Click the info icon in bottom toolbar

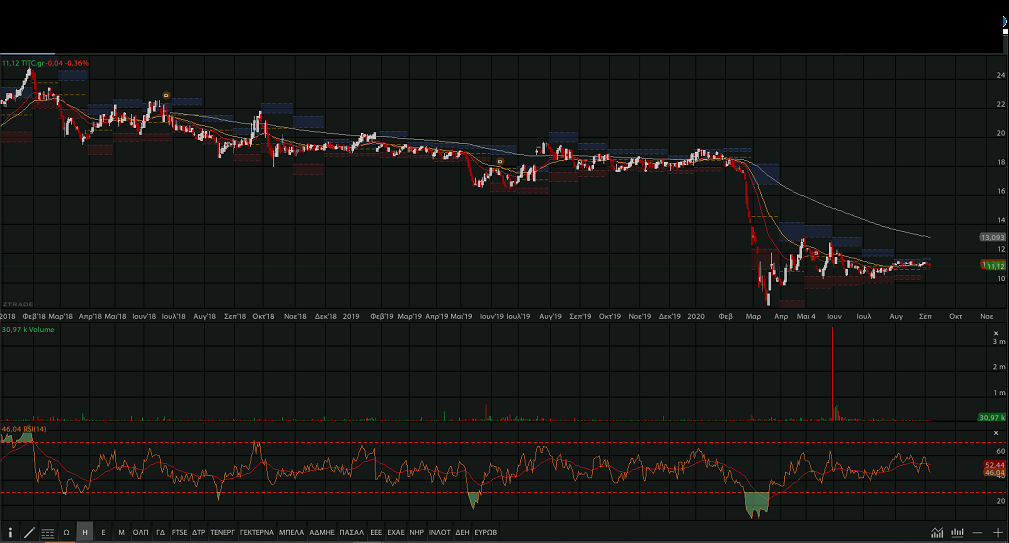coord(10,532)
